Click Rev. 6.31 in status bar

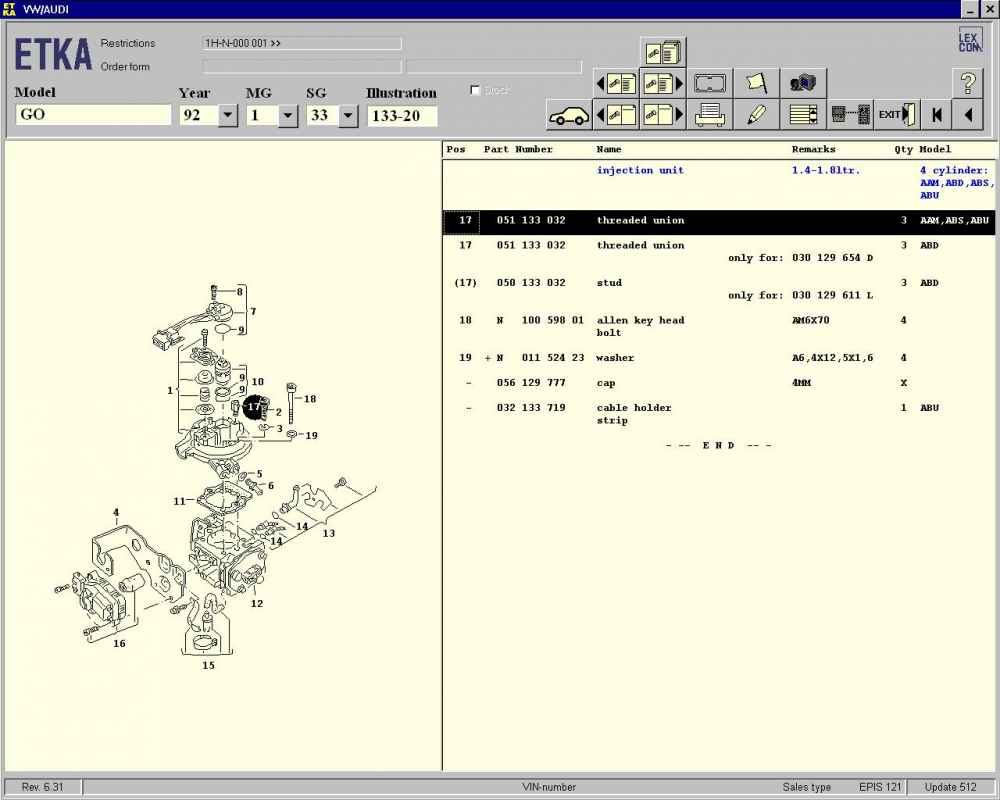pos(43,787)
